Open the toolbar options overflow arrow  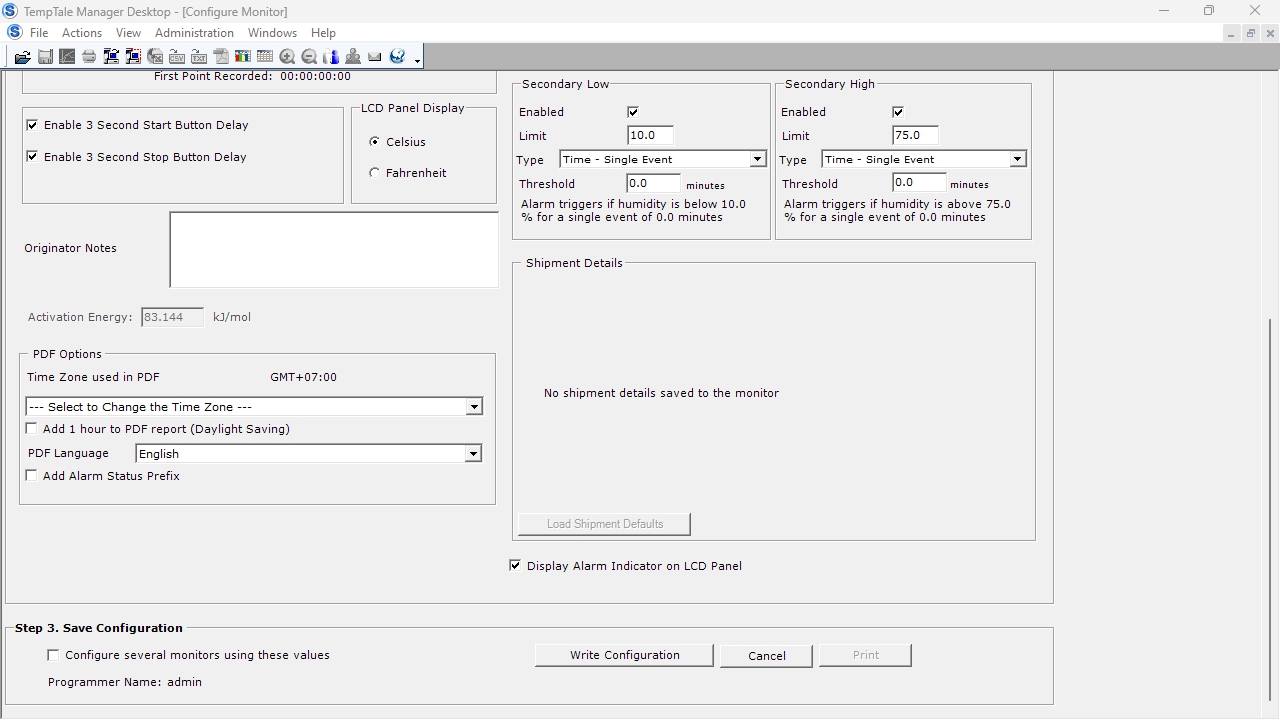coord(417,60)
